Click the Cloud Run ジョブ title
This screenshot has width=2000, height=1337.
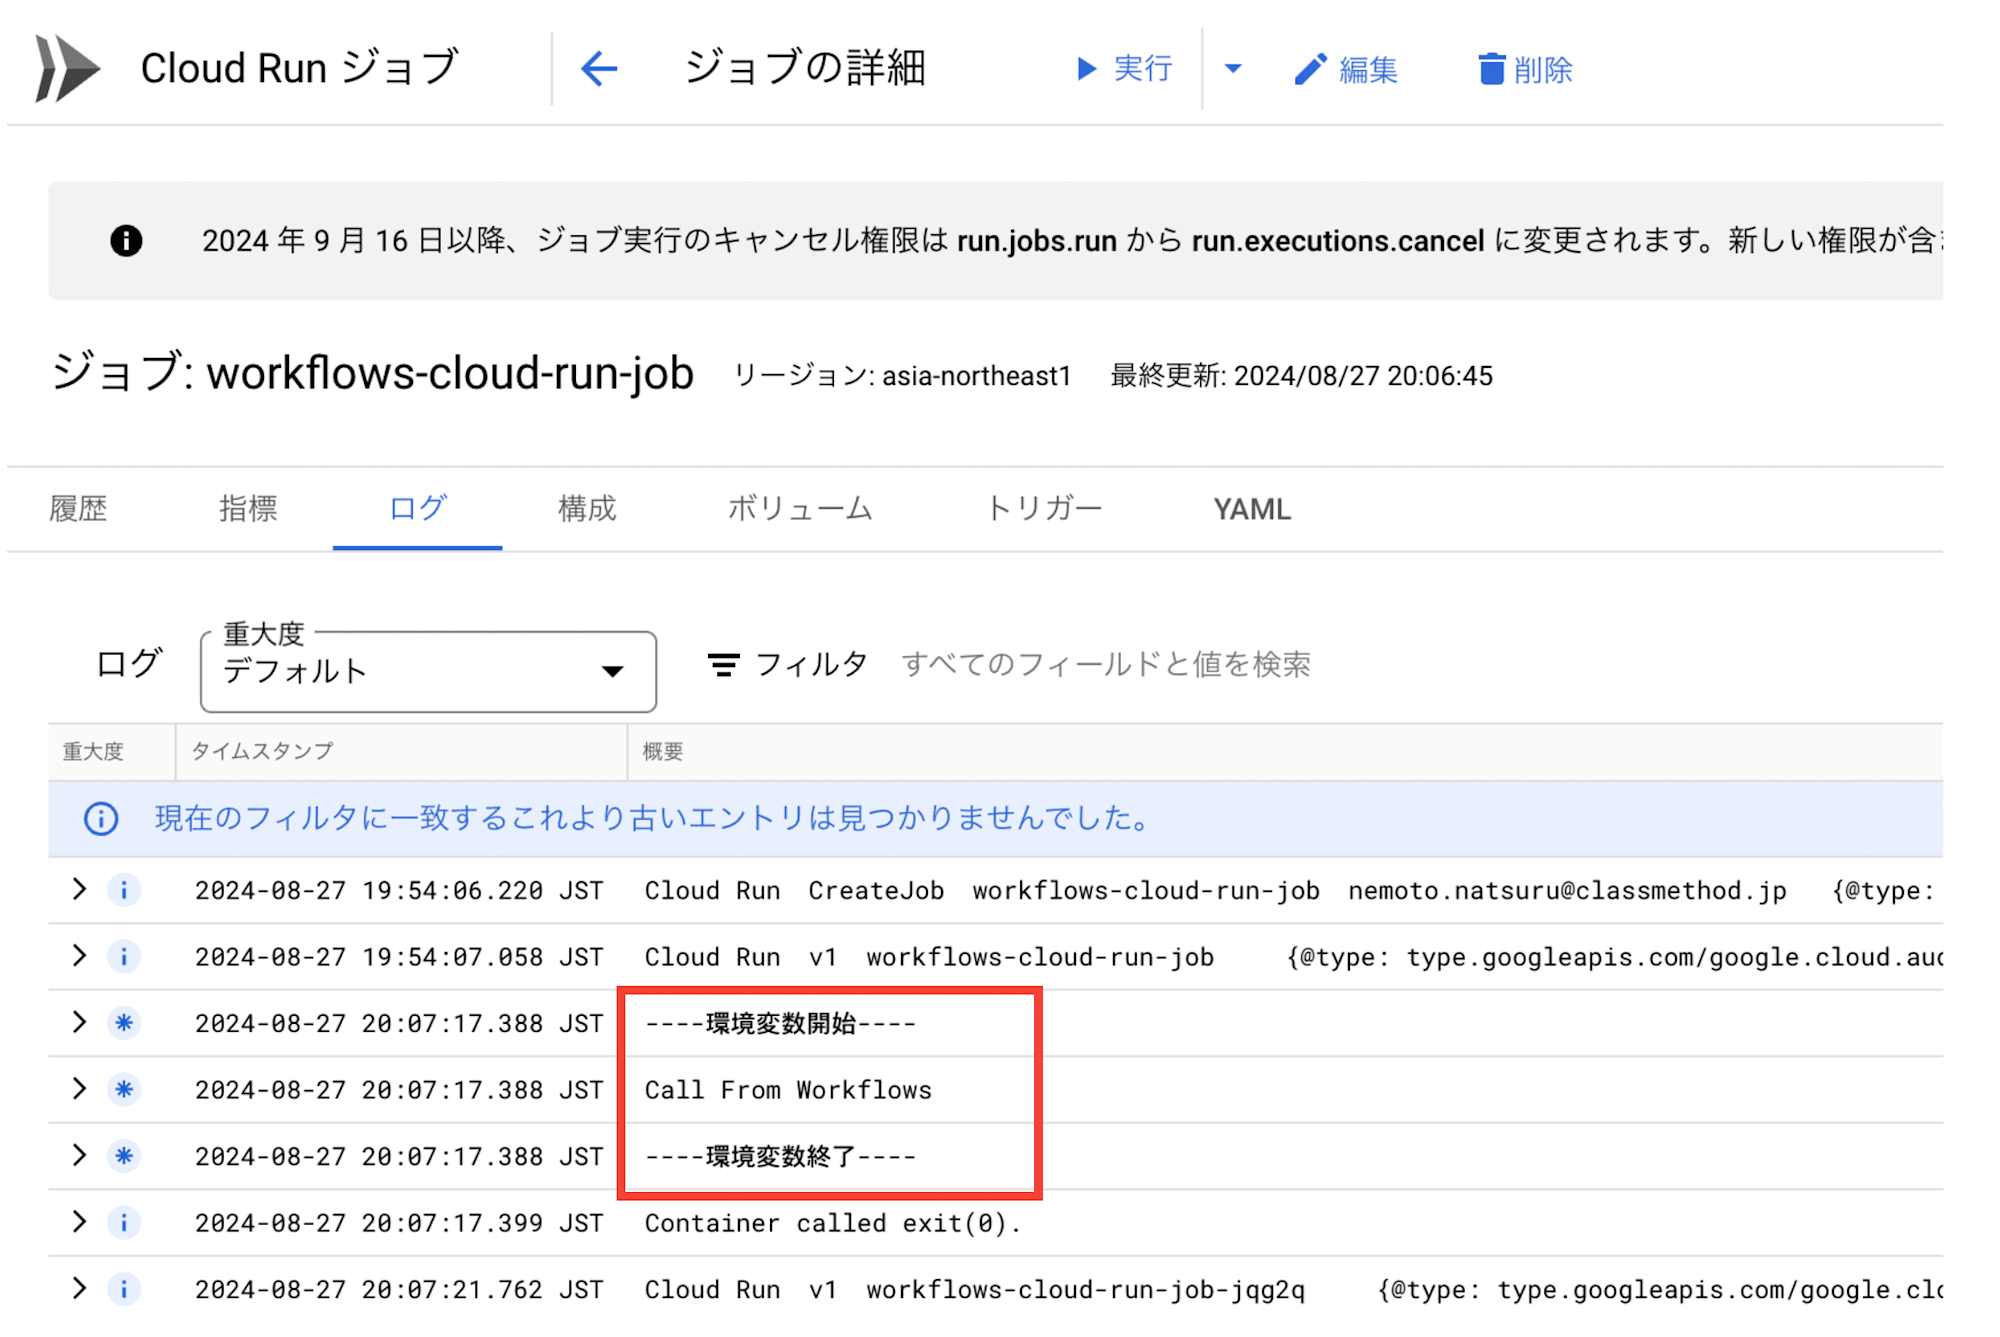(299, 68)
